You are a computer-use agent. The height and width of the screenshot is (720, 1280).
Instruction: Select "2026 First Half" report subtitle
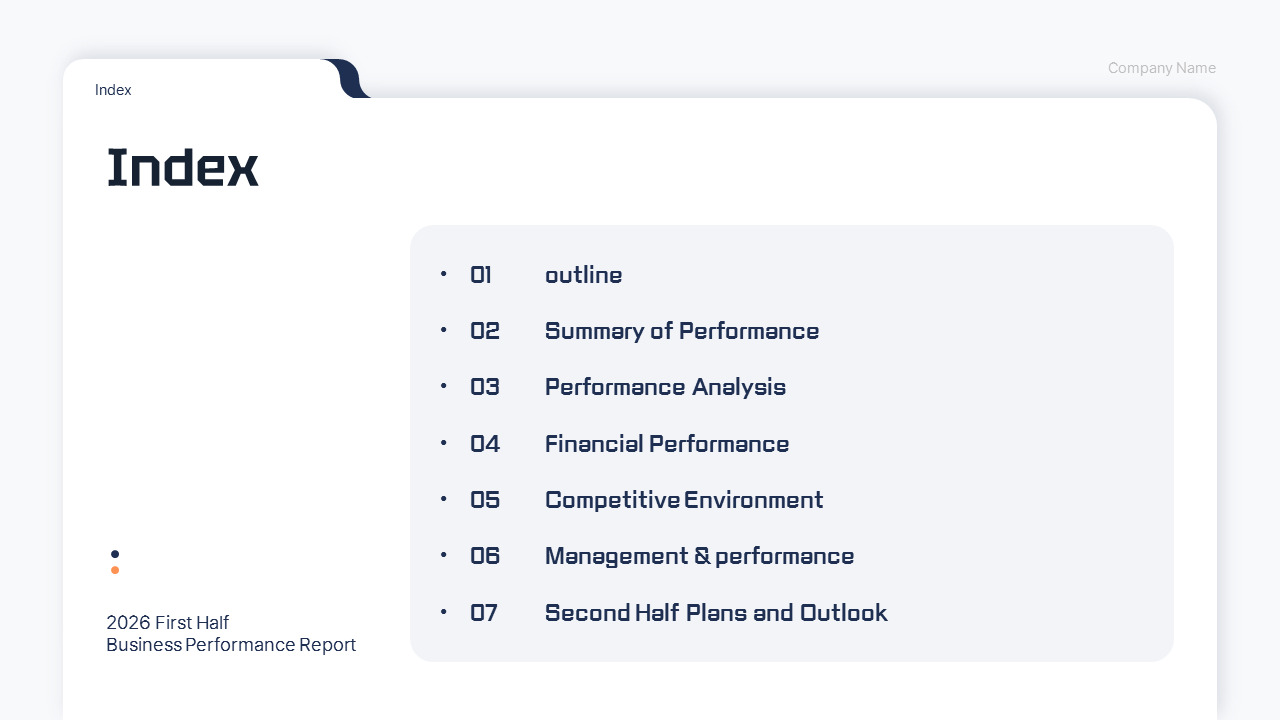(x=168, y=622)
